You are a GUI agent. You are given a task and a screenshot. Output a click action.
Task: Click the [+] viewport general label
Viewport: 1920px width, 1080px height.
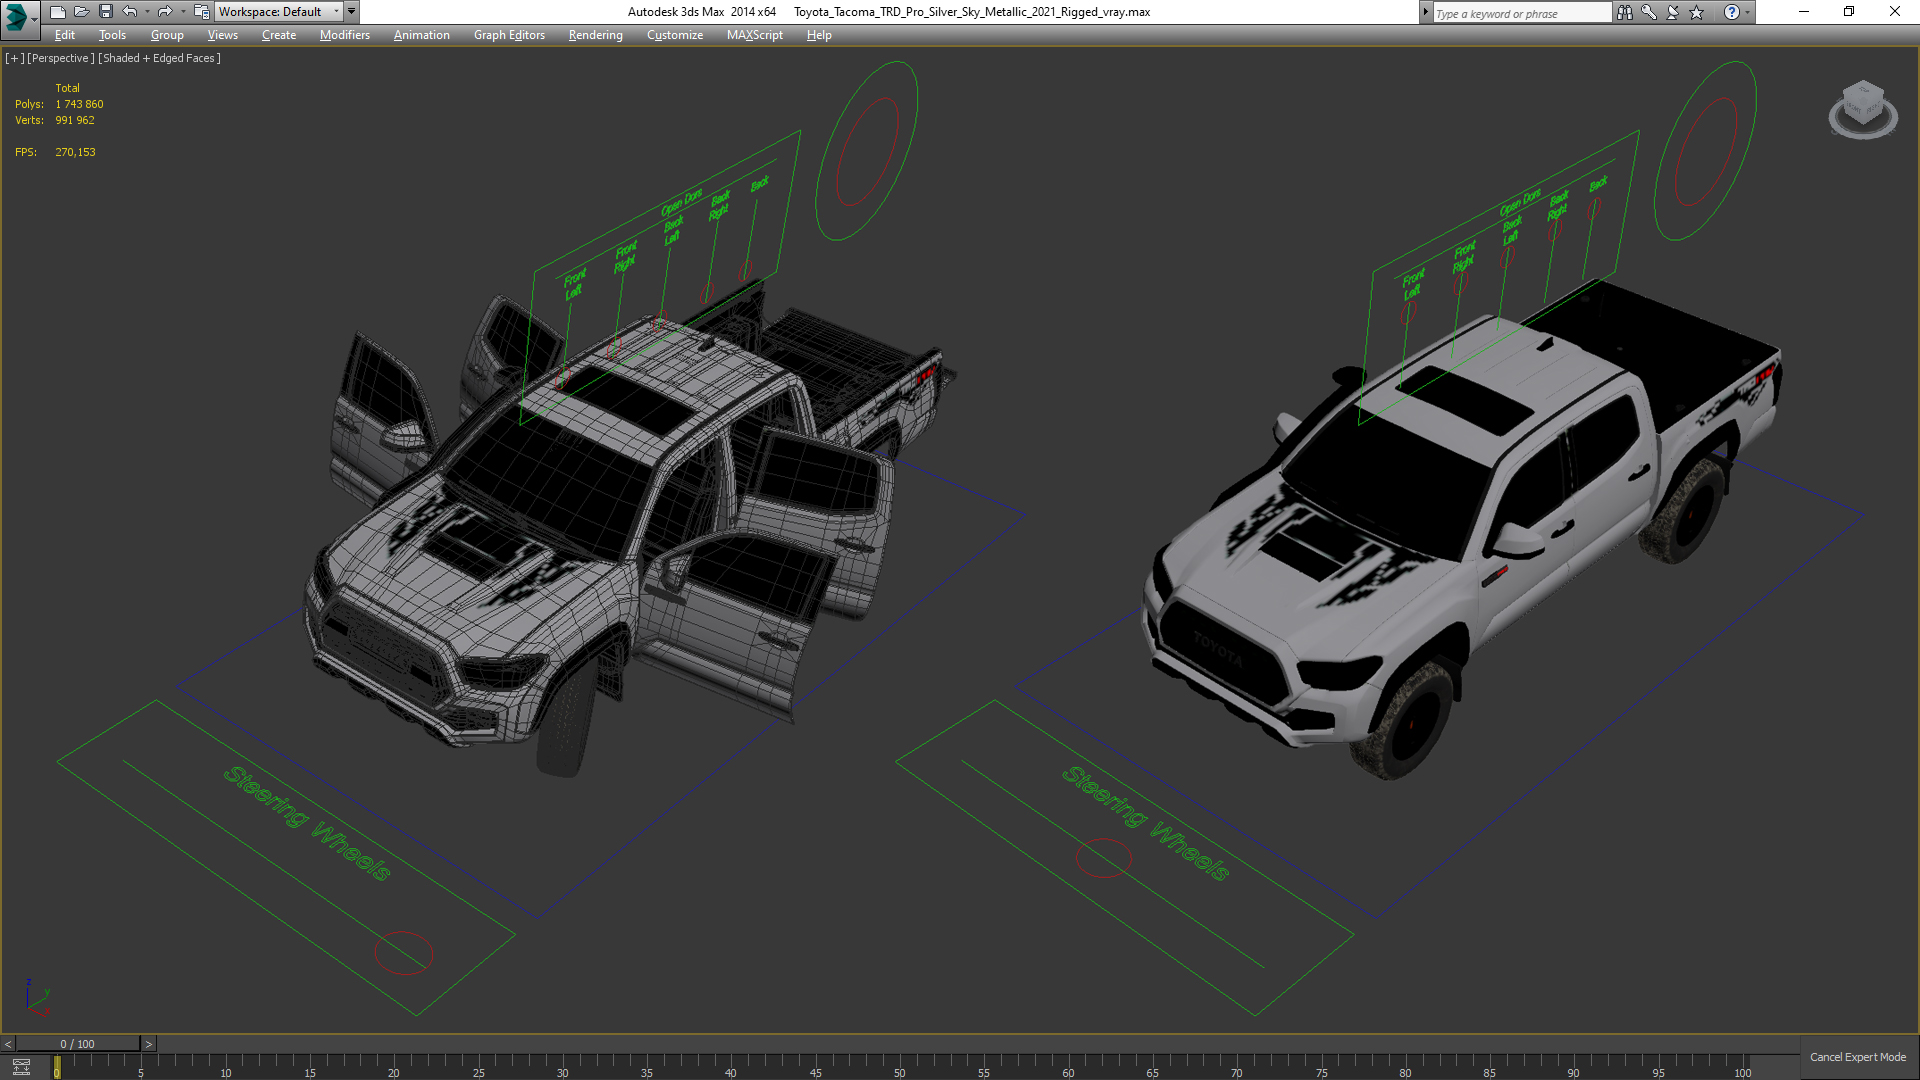tap(14, 58)
